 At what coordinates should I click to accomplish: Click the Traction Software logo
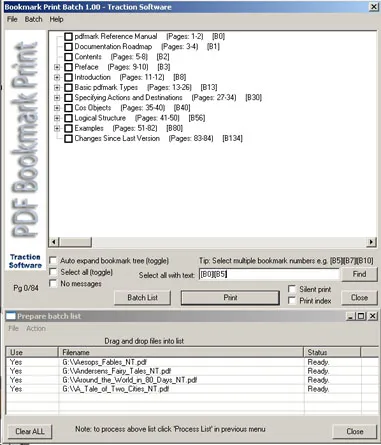coord(25,261)
